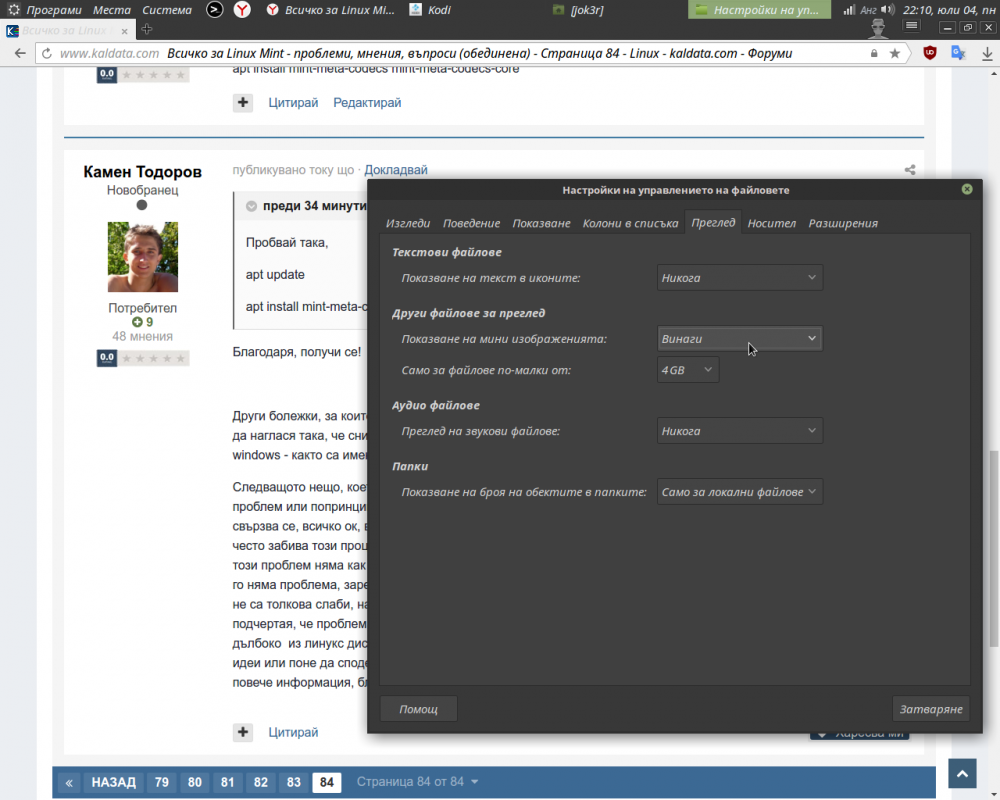Switch to the Показване tab
This screenshot has width=1000, height=800.
pos(541,223)
